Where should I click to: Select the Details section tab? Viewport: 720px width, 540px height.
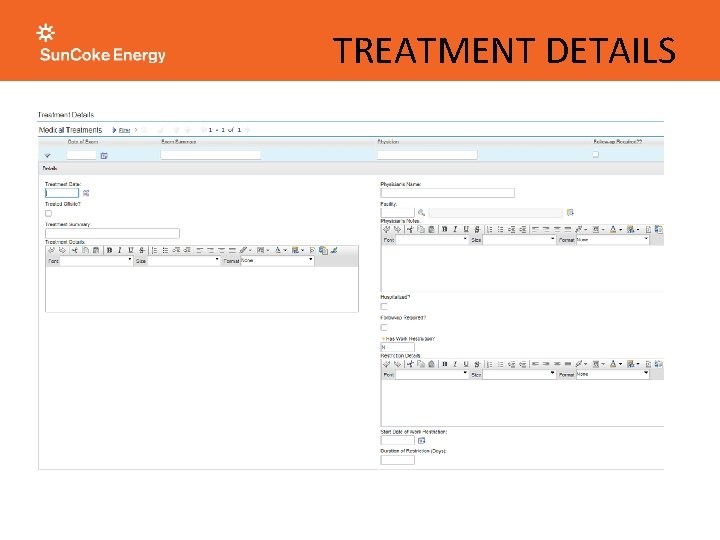(50, 169)
